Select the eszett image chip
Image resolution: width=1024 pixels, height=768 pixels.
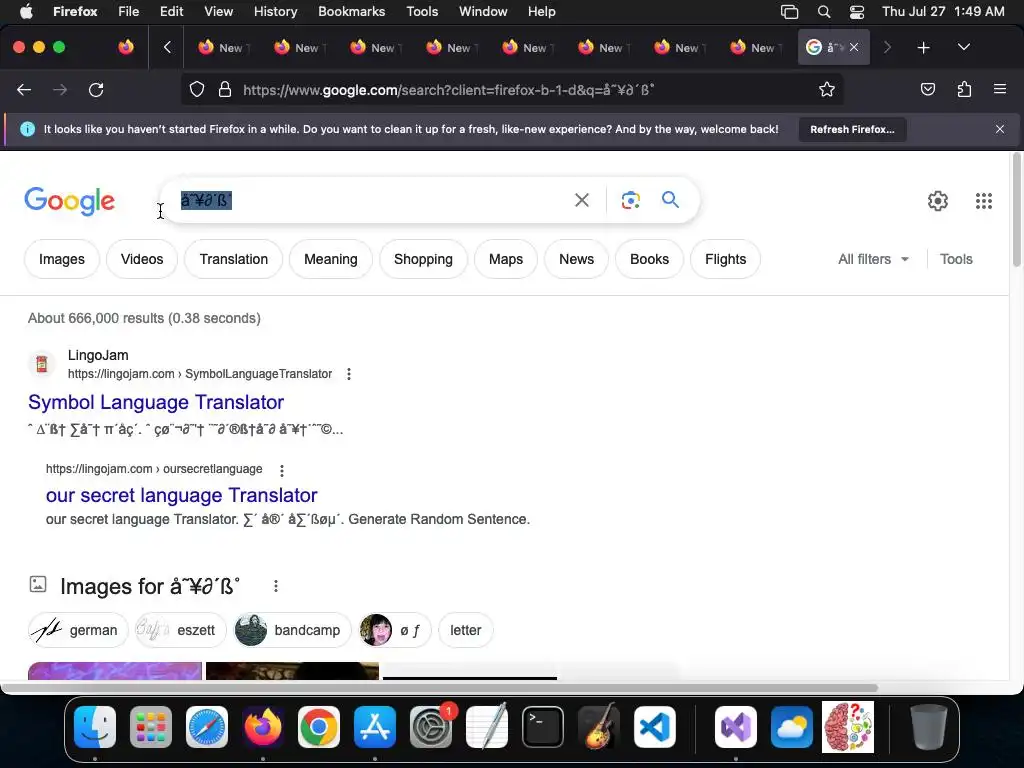pyautogui.click(x=180, y=630)
